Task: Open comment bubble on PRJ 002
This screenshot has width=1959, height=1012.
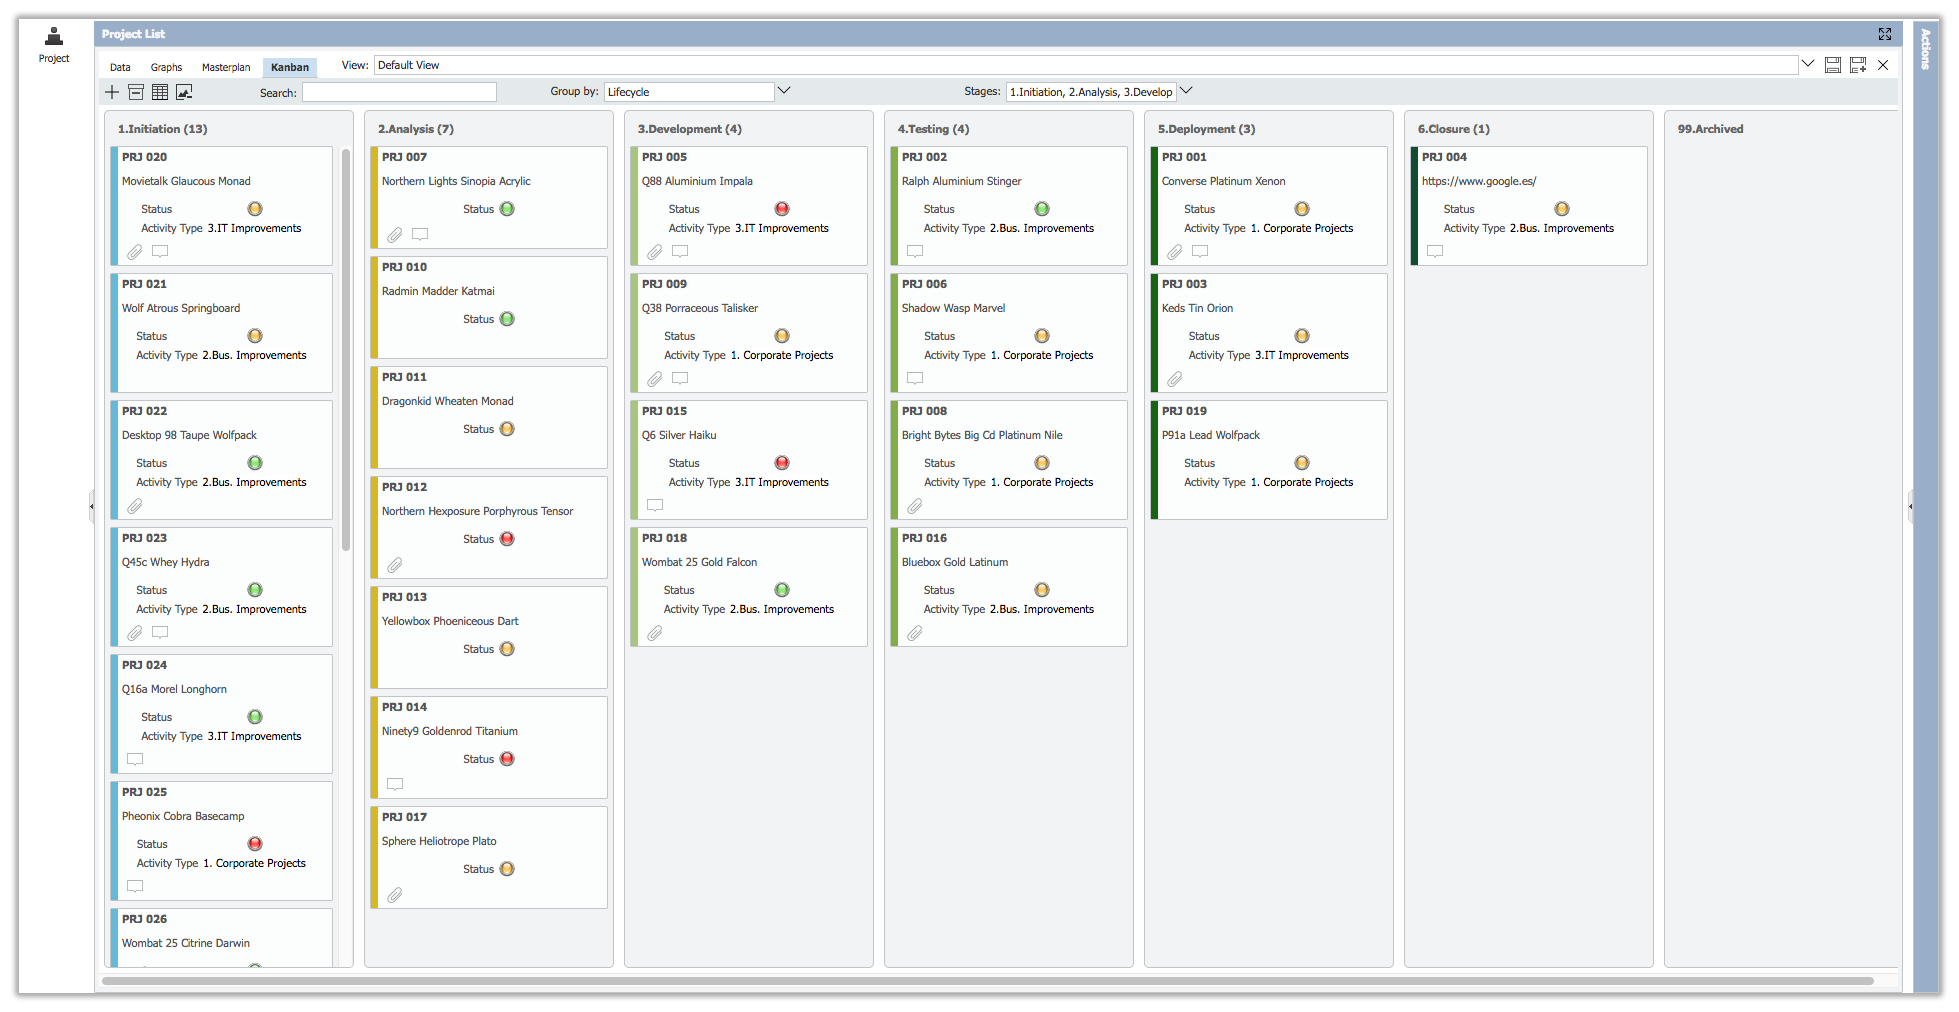Action: 915,251
